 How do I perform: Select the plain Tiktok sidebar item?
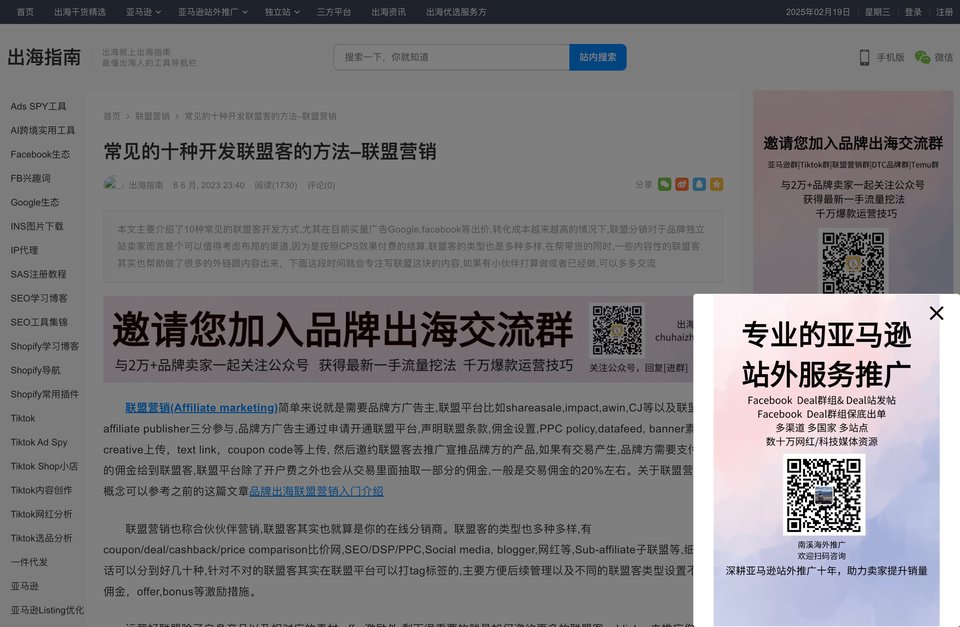(x=23, y=418)
